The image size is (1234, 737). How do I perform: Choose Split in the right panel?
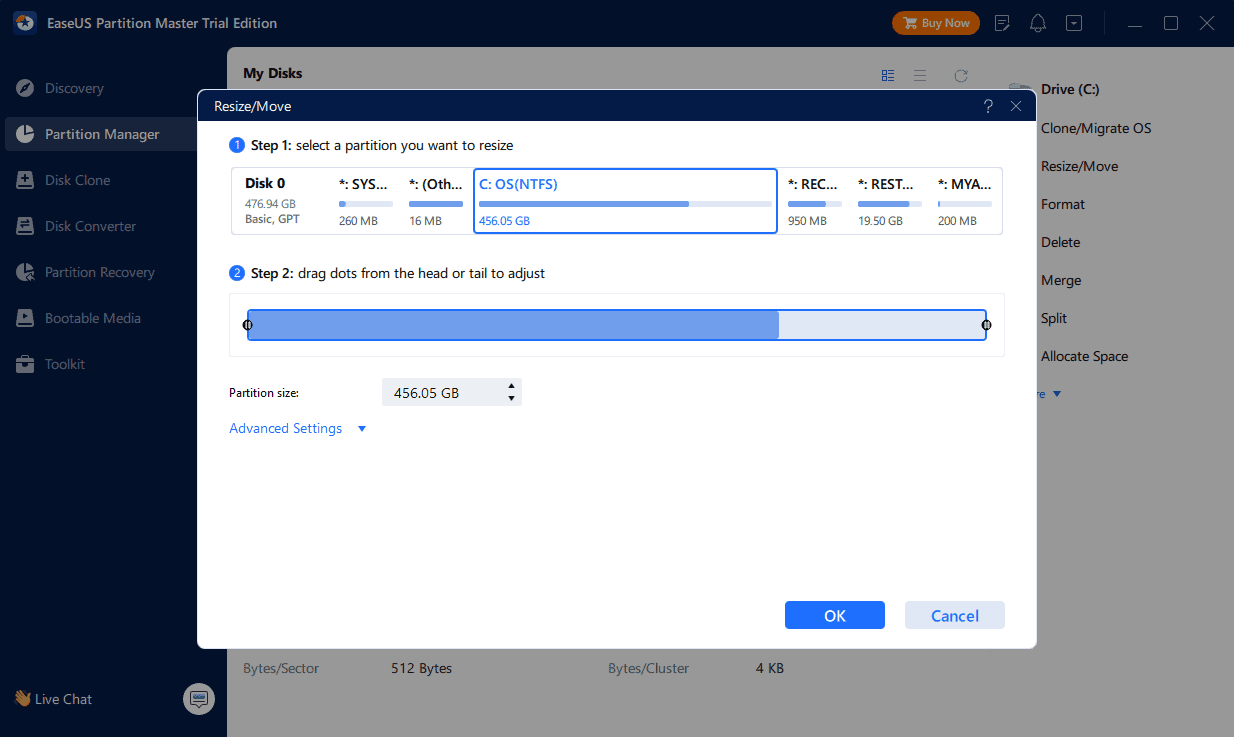click(1054, 318)
